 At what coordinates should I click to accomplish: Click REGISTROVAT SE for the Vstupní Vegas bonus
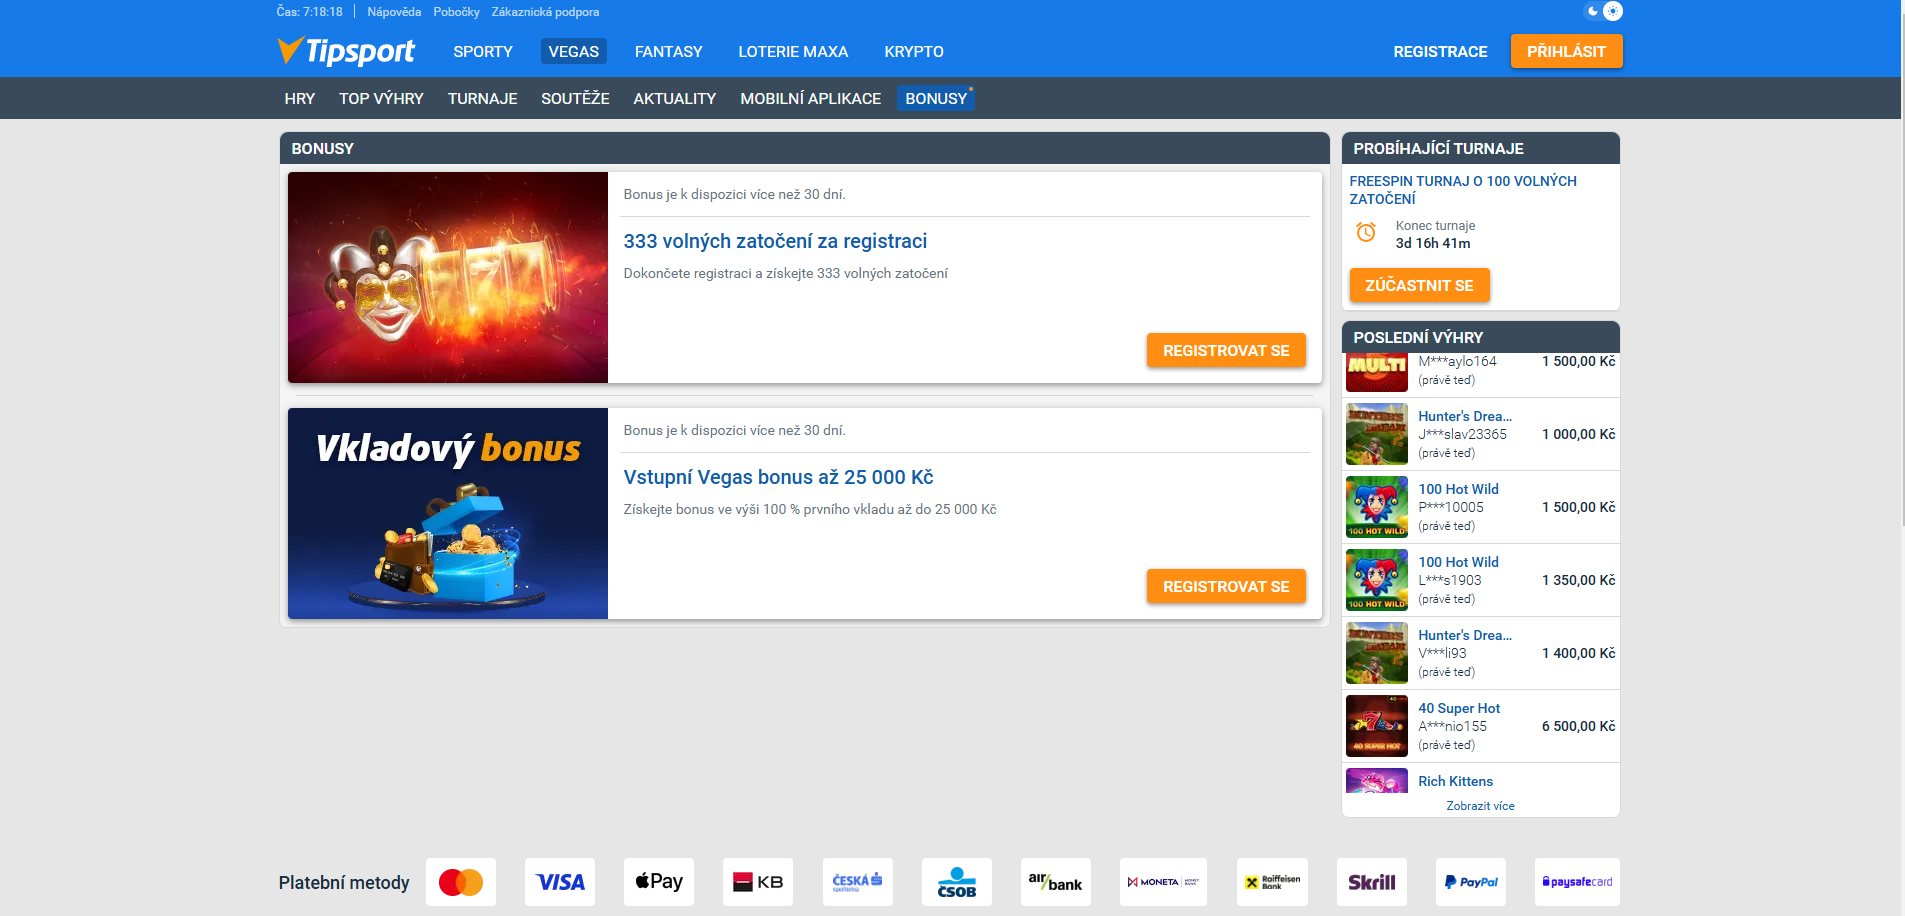coord(1226,587)
